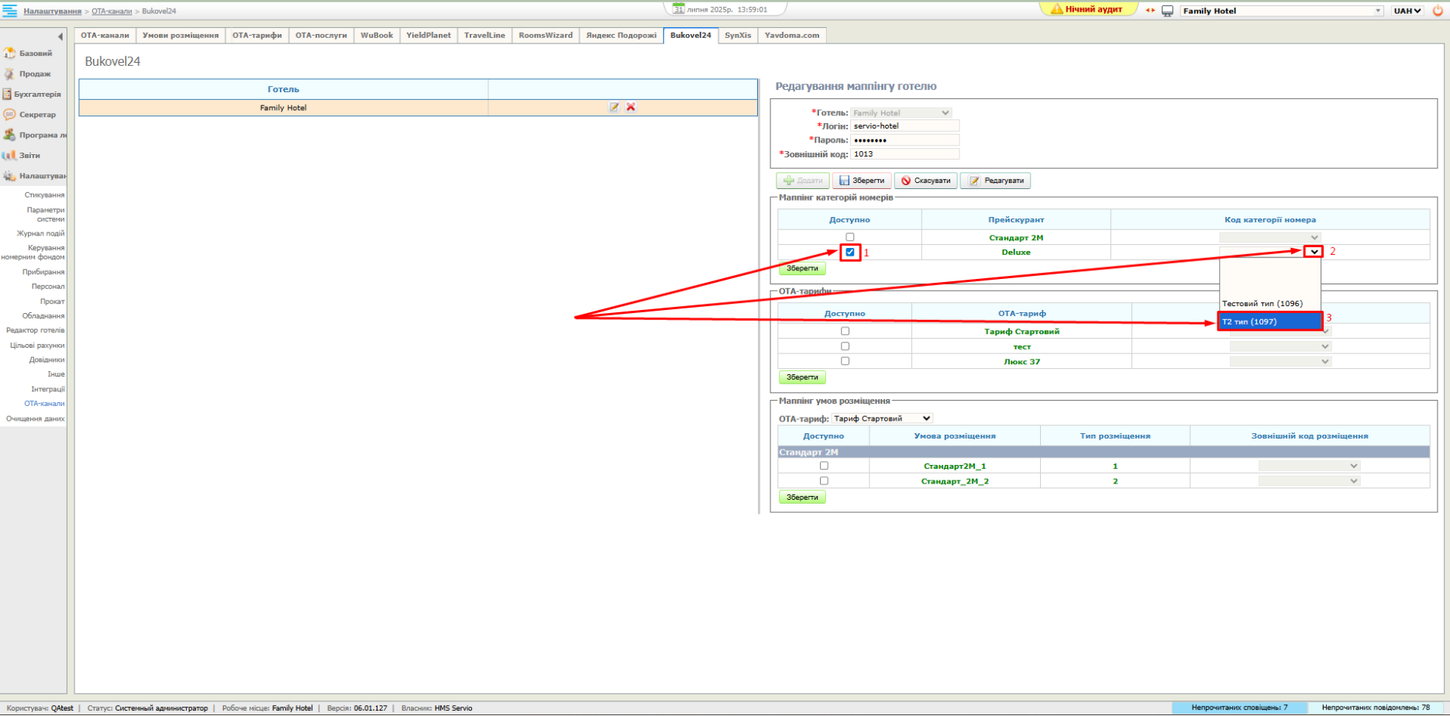Click the pencil edit icon for Family Hotel
The image size is (1450, 716).
pos(614,107)
